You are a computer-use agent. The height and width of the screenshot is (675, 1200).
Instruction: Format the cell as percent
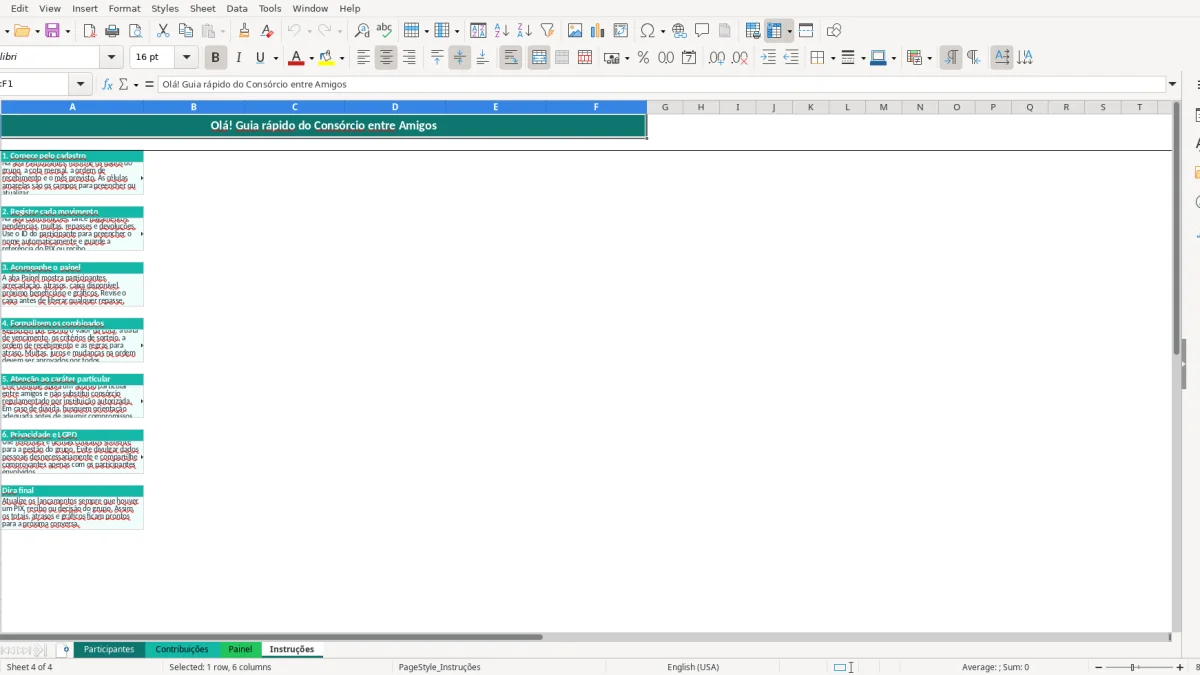(x=643, y=58)
